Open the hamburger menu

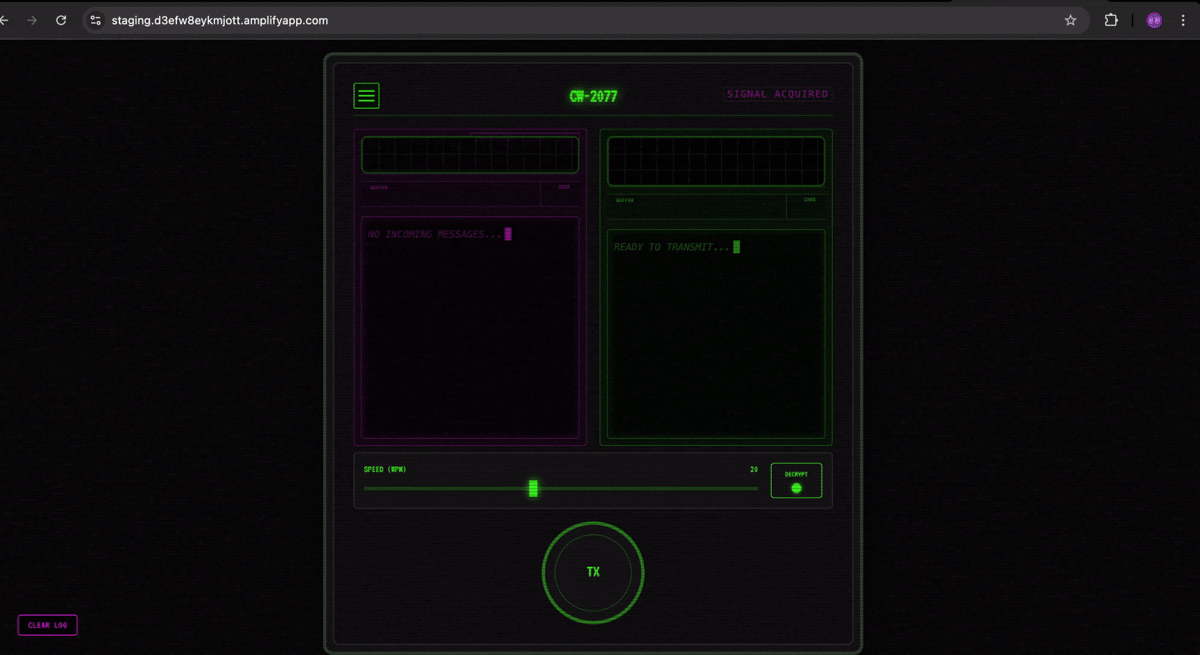(x=366, y=96)
